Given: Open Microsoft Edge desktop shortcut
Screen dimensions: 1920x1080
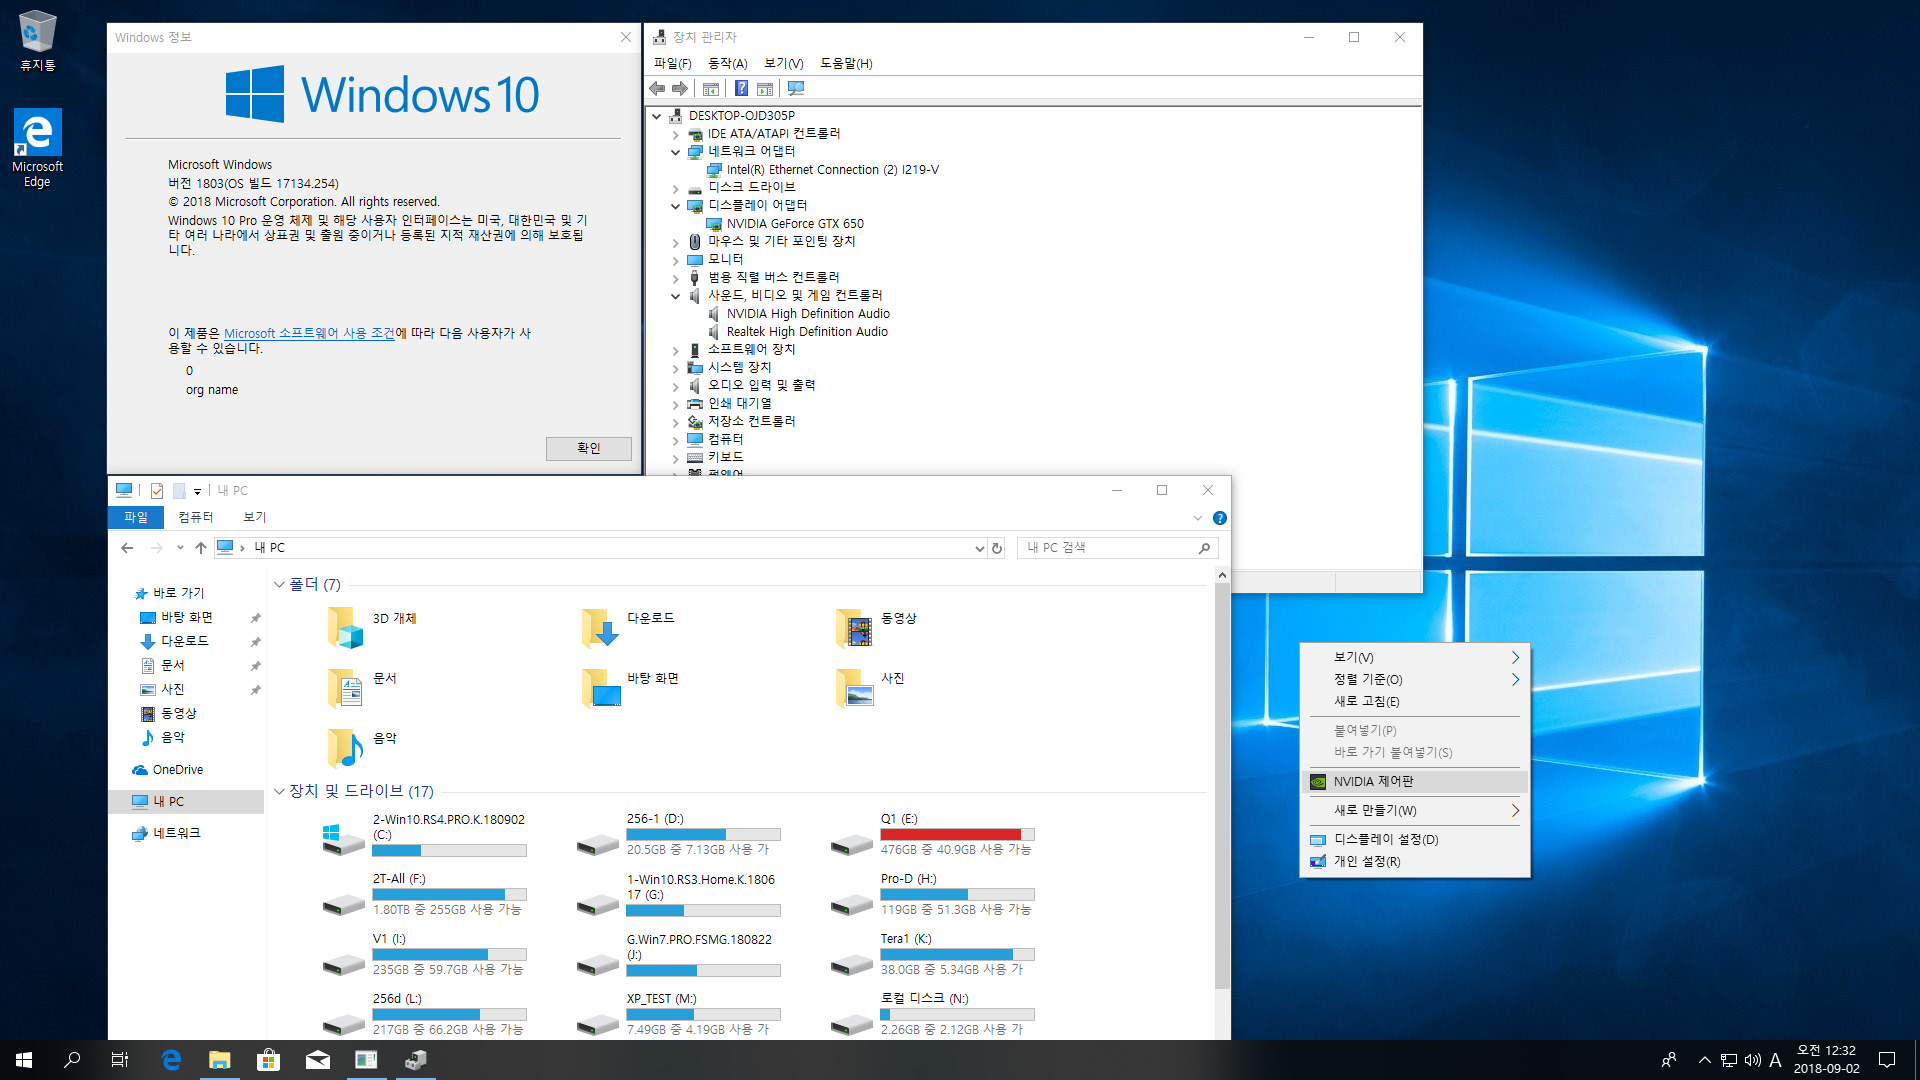Looking at the screenshot, I should (x=38, y=148).
